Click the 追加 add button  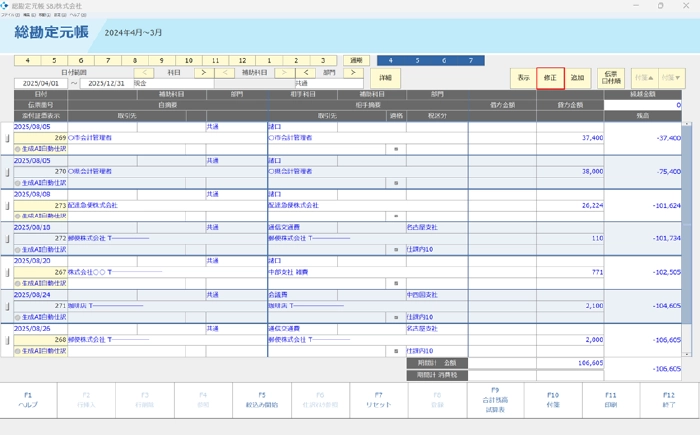(x=578, y=77)
